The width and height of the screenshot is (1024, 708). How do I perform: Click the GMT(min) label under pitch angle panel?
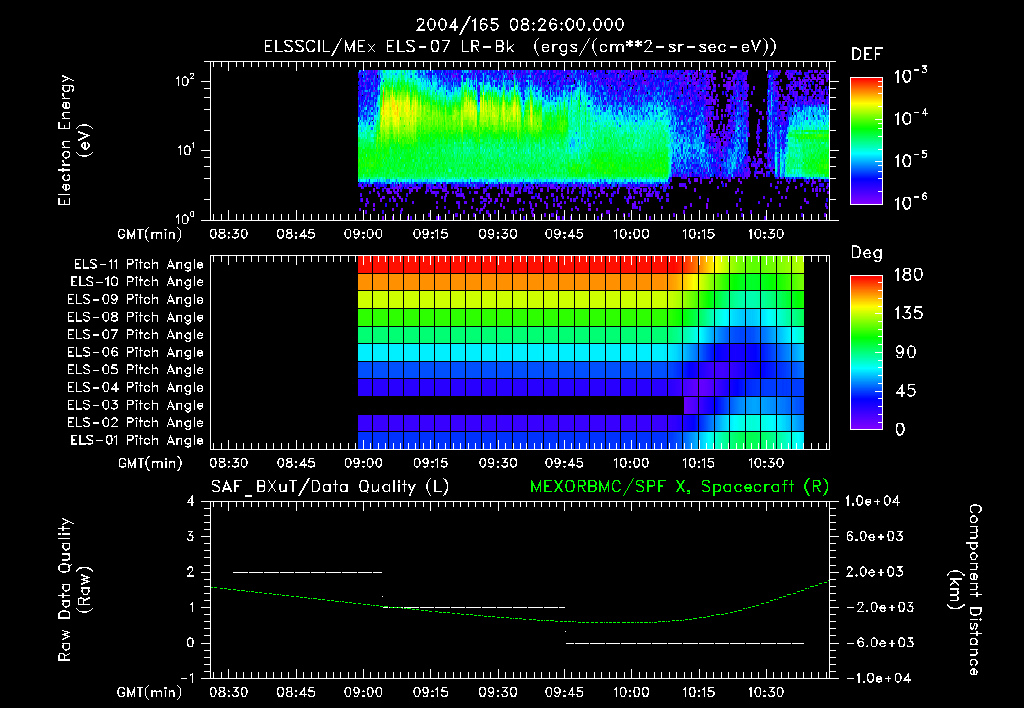[x=150, y=463]
